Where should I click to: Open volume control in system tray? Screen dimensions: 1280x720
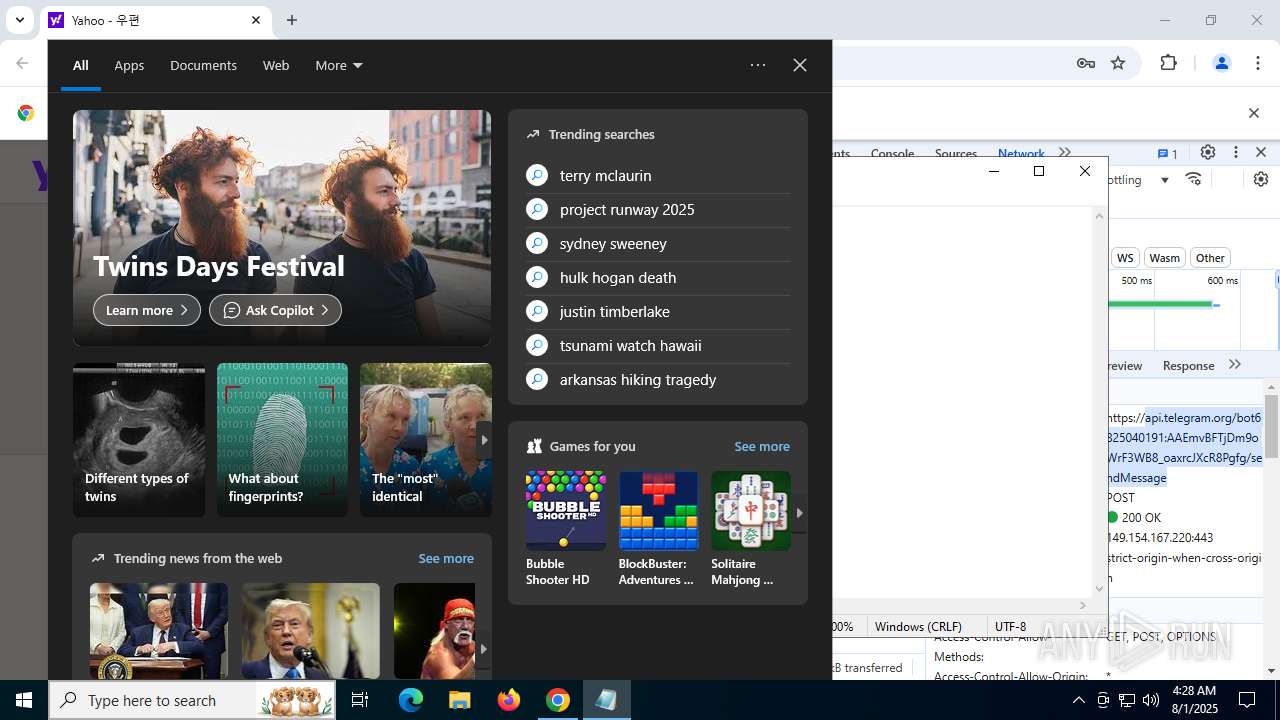coord(1151,700)
